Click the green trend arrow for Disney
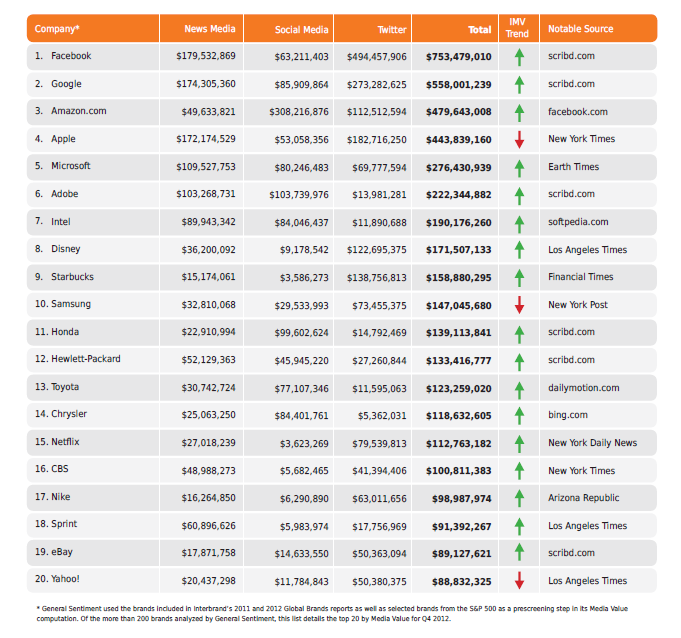 tap(519, 250)
